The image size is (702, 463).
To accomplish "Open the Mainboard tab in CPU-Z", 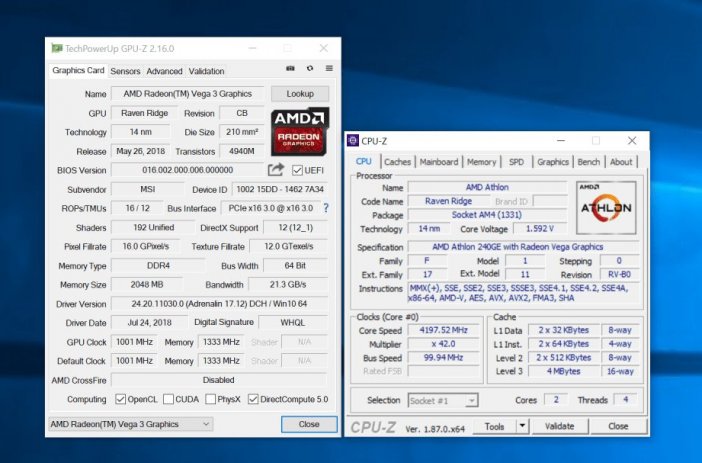I will pos(439,162).
